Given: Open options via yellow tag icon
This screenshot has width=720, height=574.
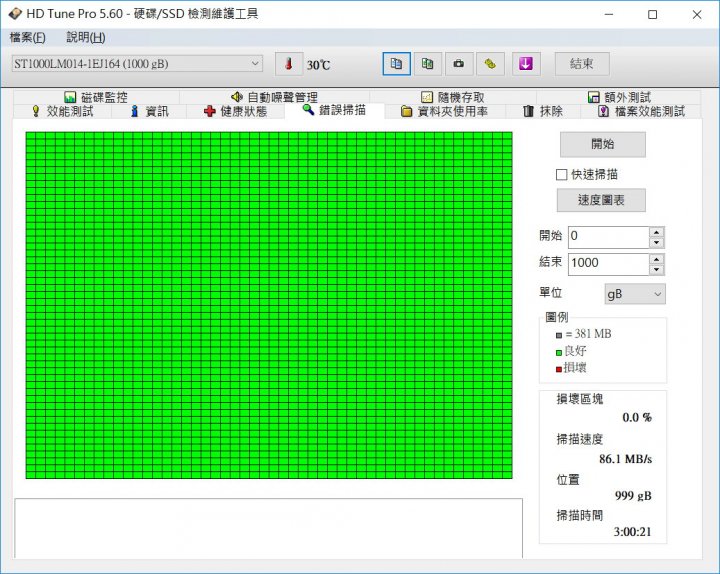Looking at the screenshot, I should [490, 64].
